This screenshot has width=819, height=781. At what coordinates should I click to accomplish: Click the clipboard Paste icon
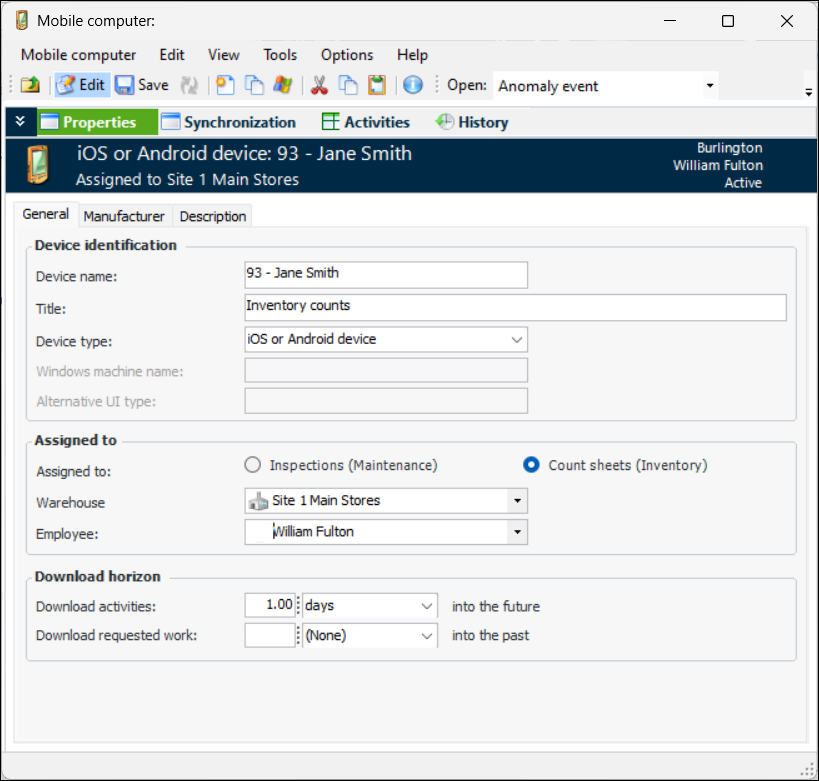376,86
